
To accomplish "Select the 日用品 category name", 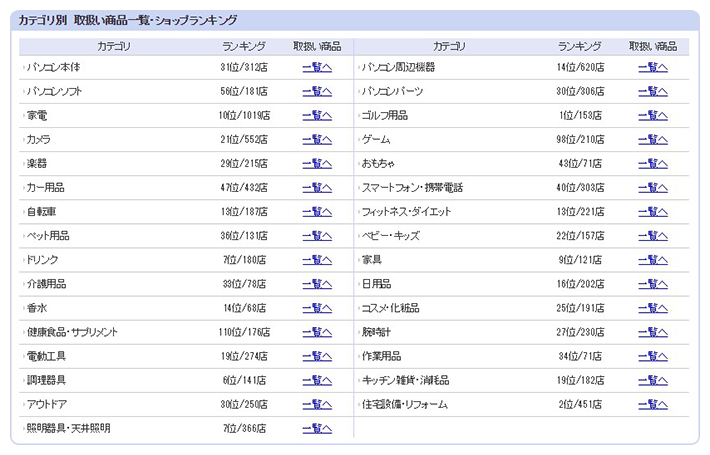I will 376,284.
